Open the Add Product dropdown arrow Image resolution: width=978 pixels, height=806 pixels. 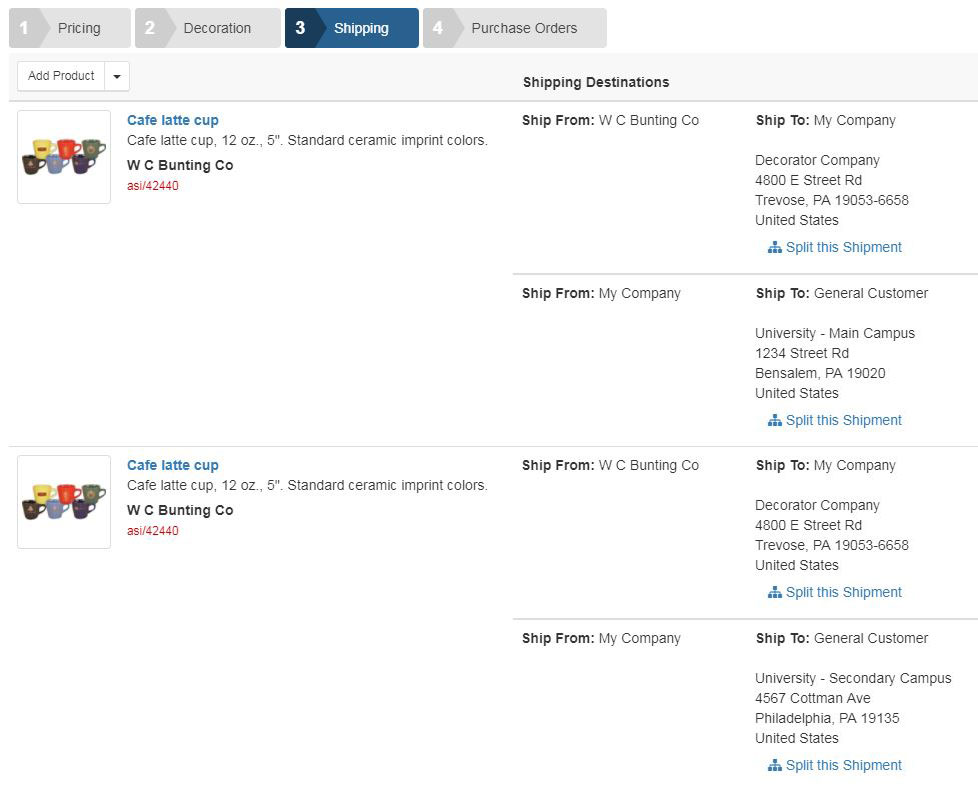point(117,76)
